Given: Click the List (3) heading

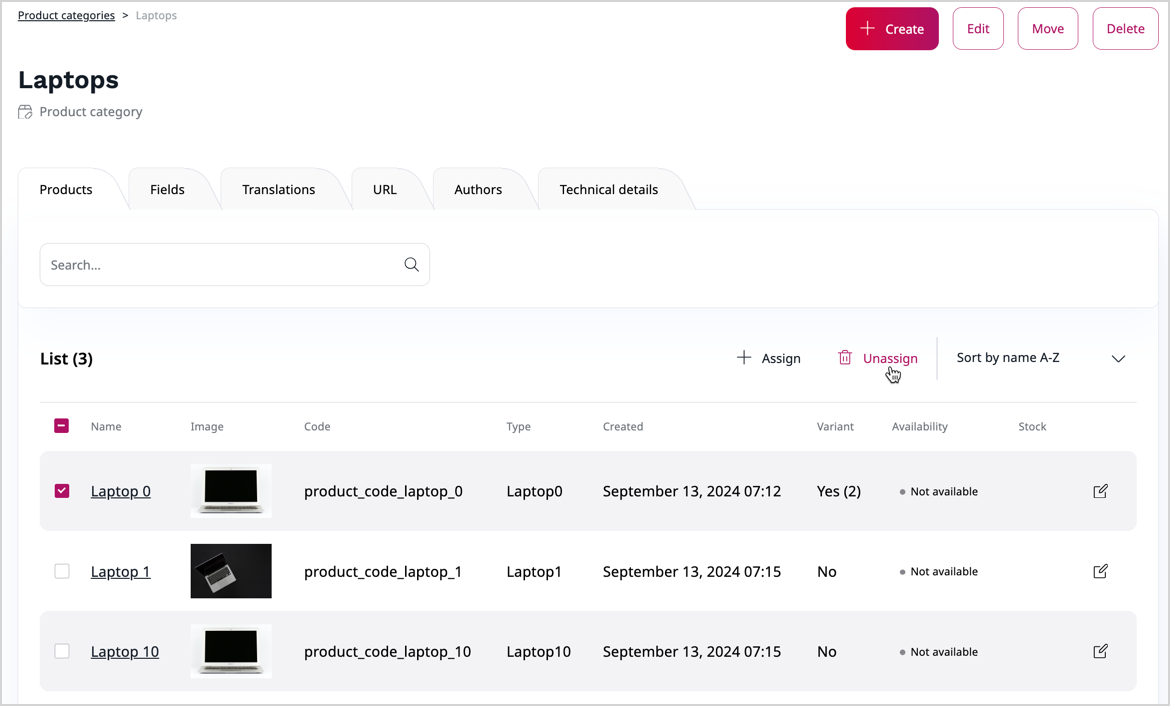Looking at the screenshot, I should (x=66, y=359).
